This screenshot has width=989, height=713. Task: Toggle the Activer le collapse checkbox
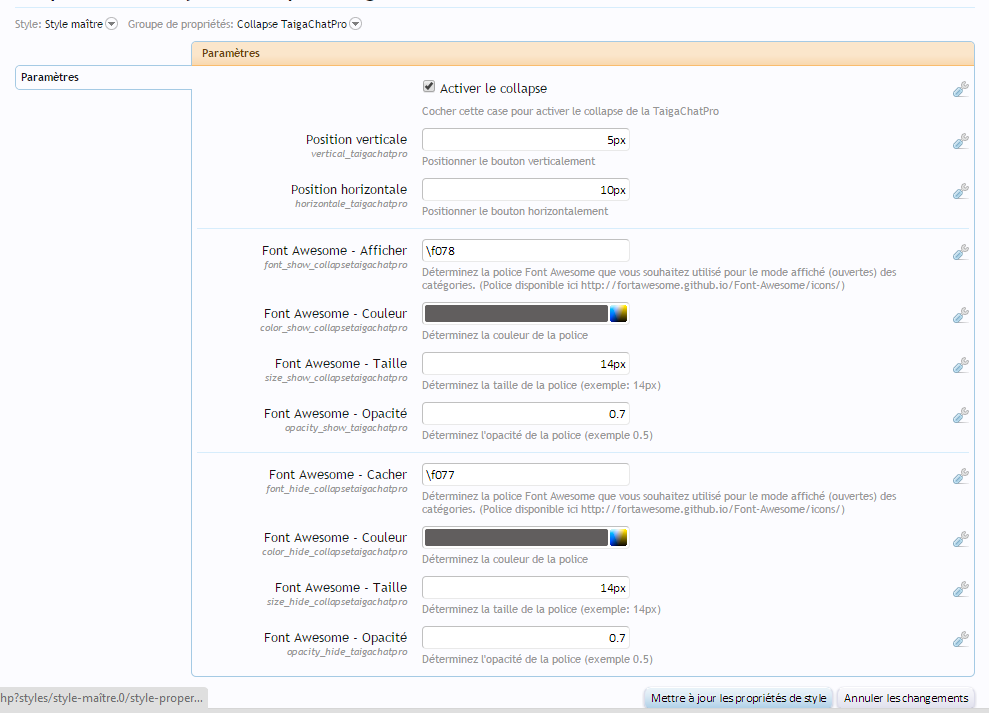(429, 86)
